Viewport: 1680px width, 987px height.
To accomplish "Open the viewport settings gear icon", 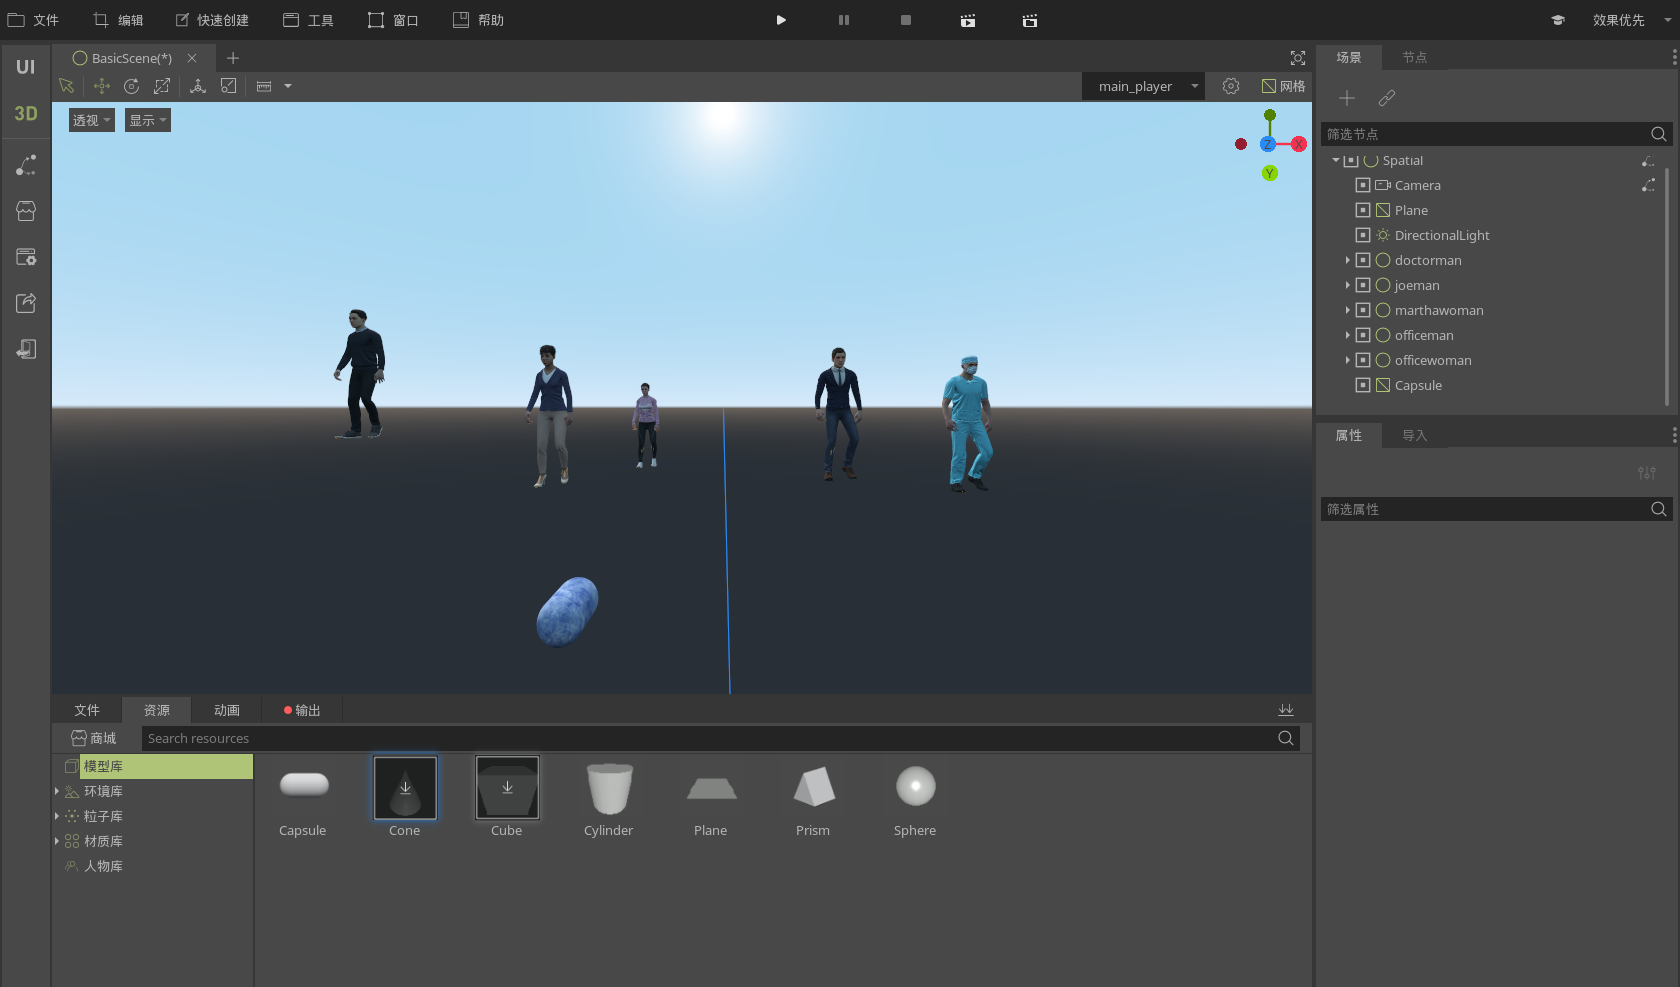I will click(x=1231, y=86).
